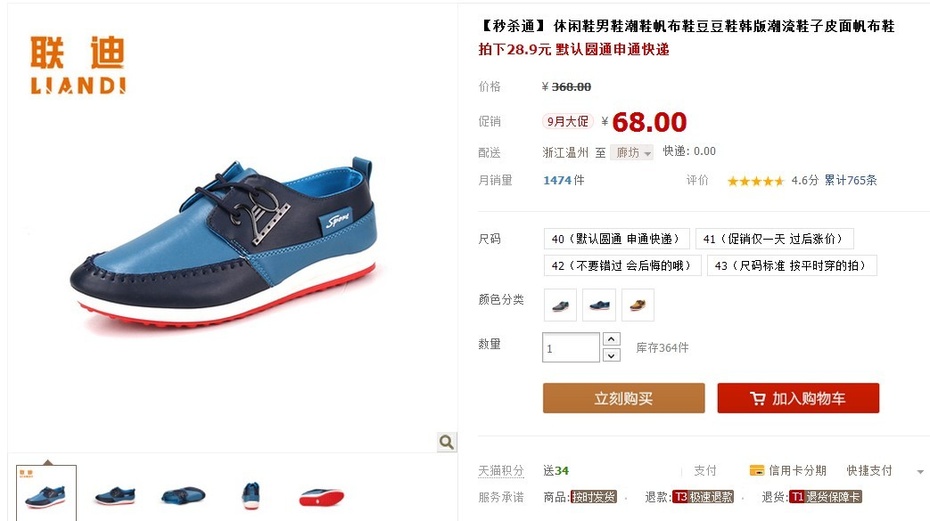Select size 40 option

pyautogui.click(x=616, y=239)
